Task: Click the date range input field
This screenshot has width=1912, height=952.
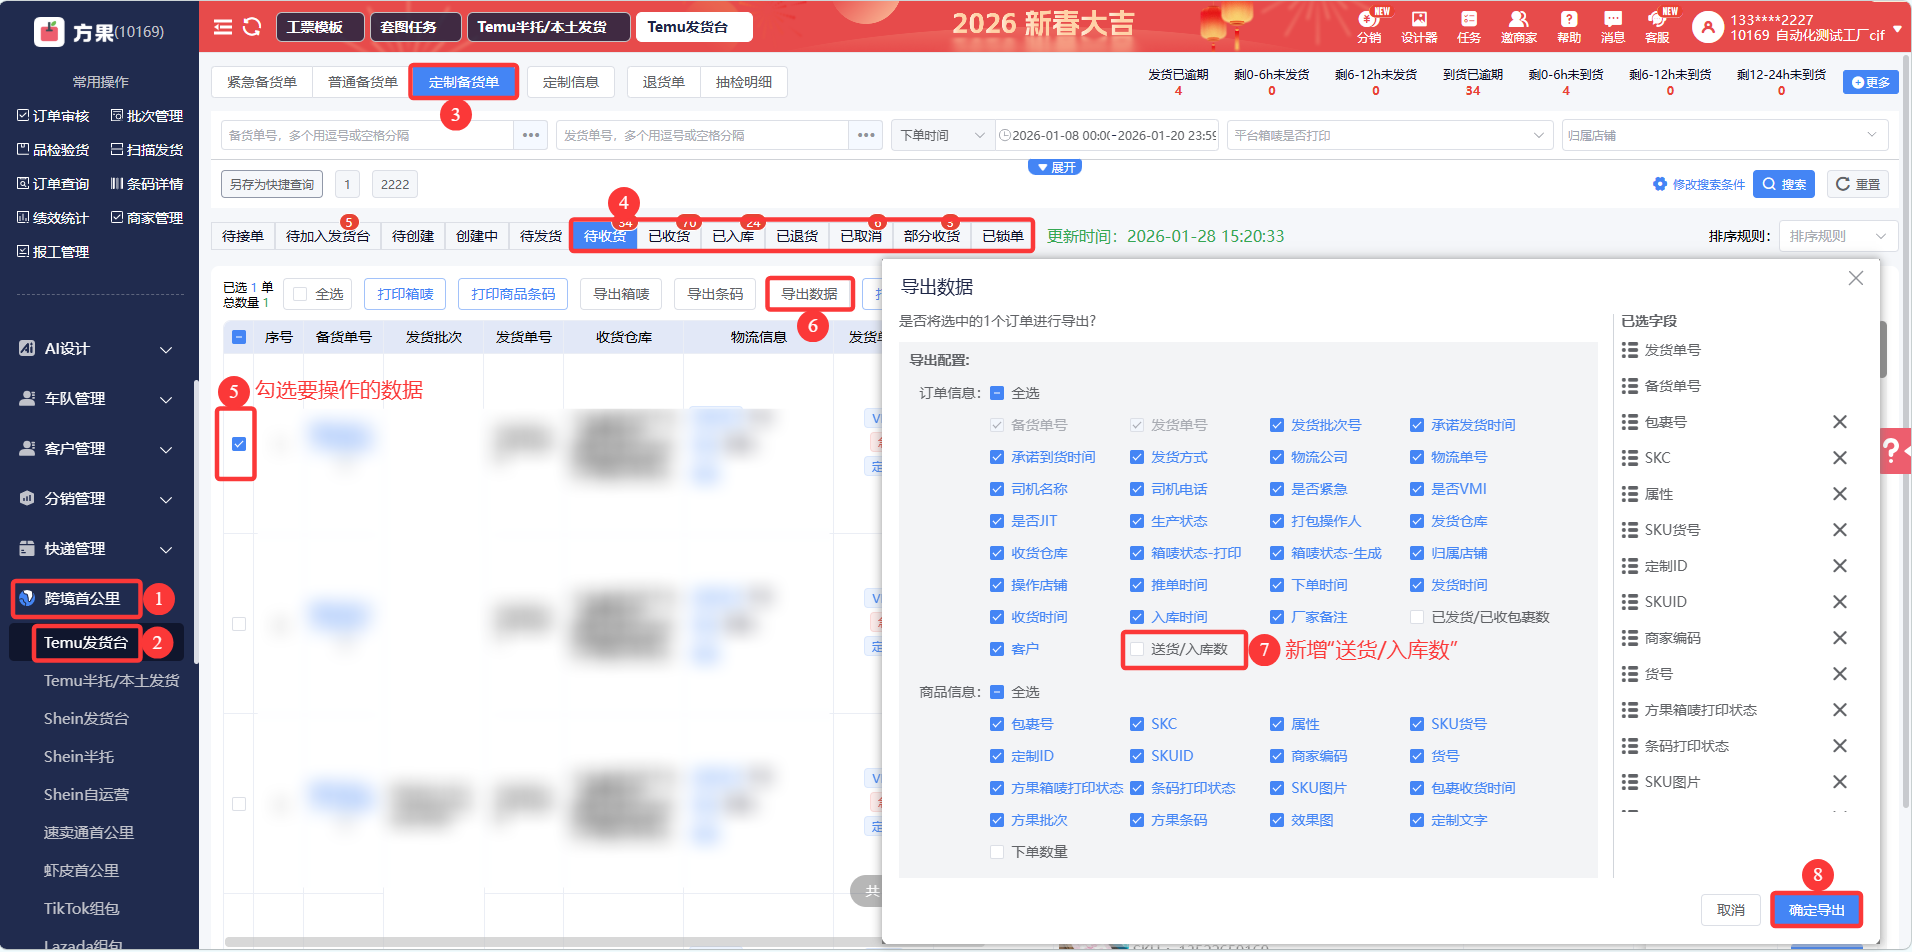Action: coord(1107,135)
